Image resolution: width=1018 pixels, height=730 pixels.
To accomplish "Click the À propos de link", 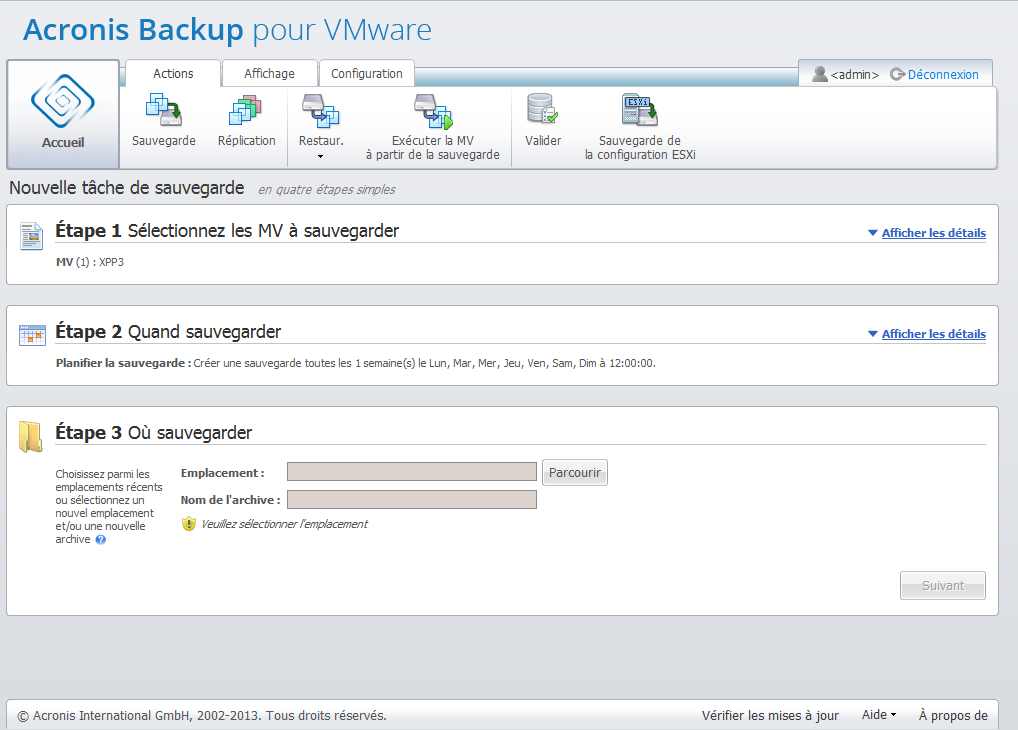I will pyautogui.click(x=953, y=715).
